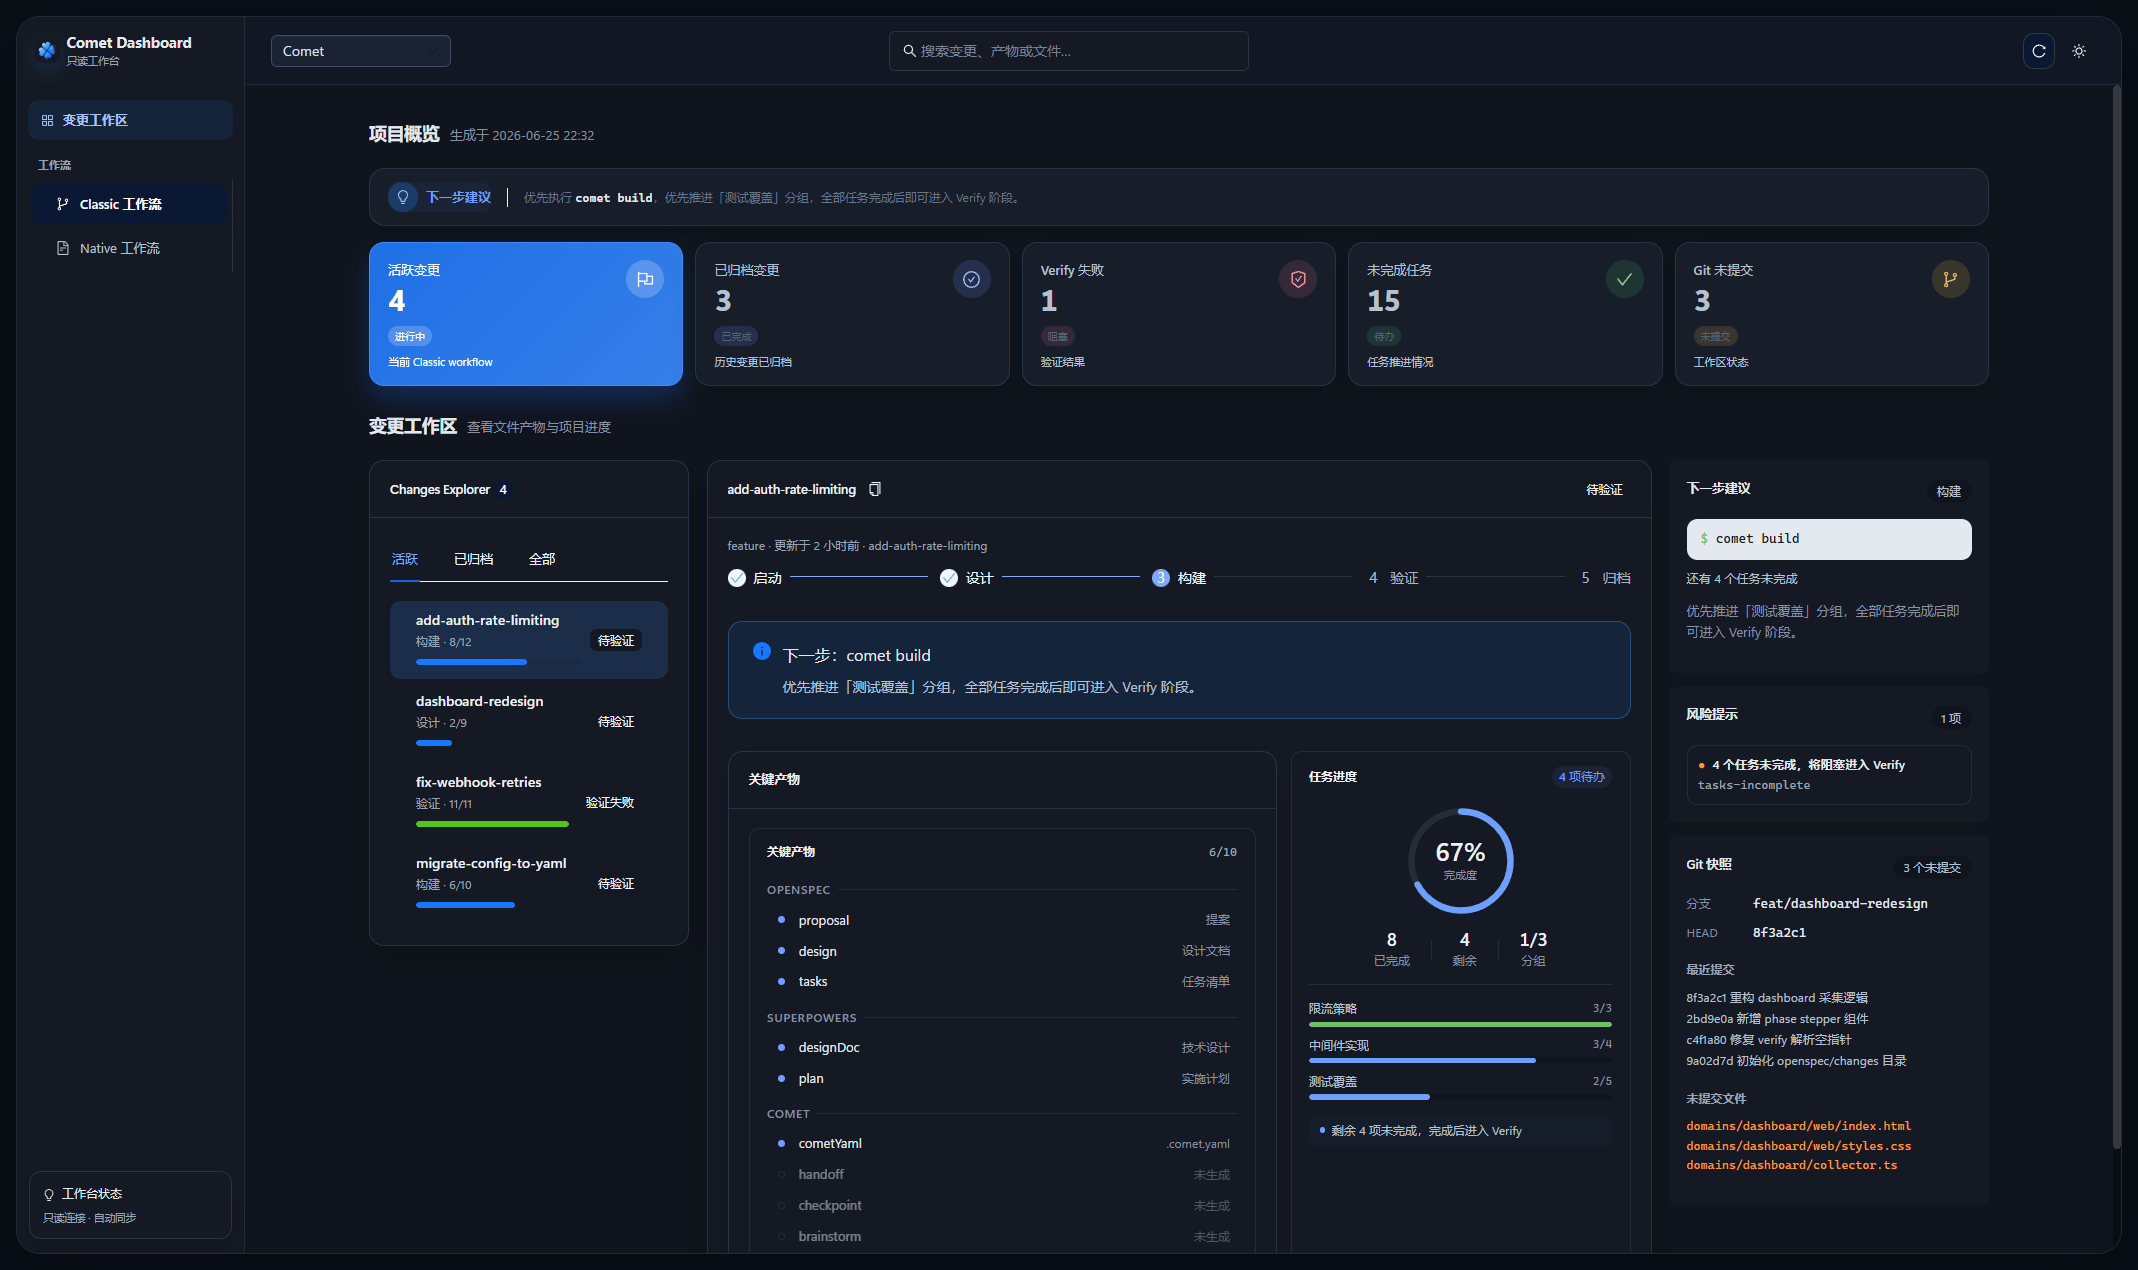
Task: Click the Comet Dashboard logo icon
Action: (46, 50)
